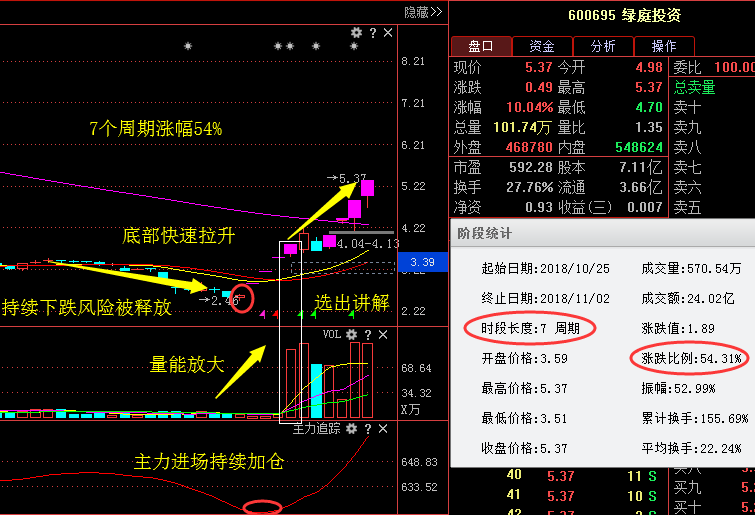
Task: Open VOL indicator settings gear
Action: [351, 335]
